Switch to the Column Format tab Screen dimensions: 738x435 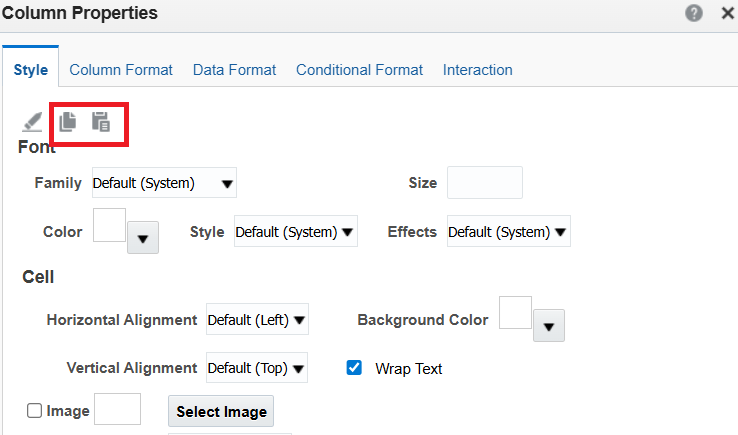click(x=121, y=70)
